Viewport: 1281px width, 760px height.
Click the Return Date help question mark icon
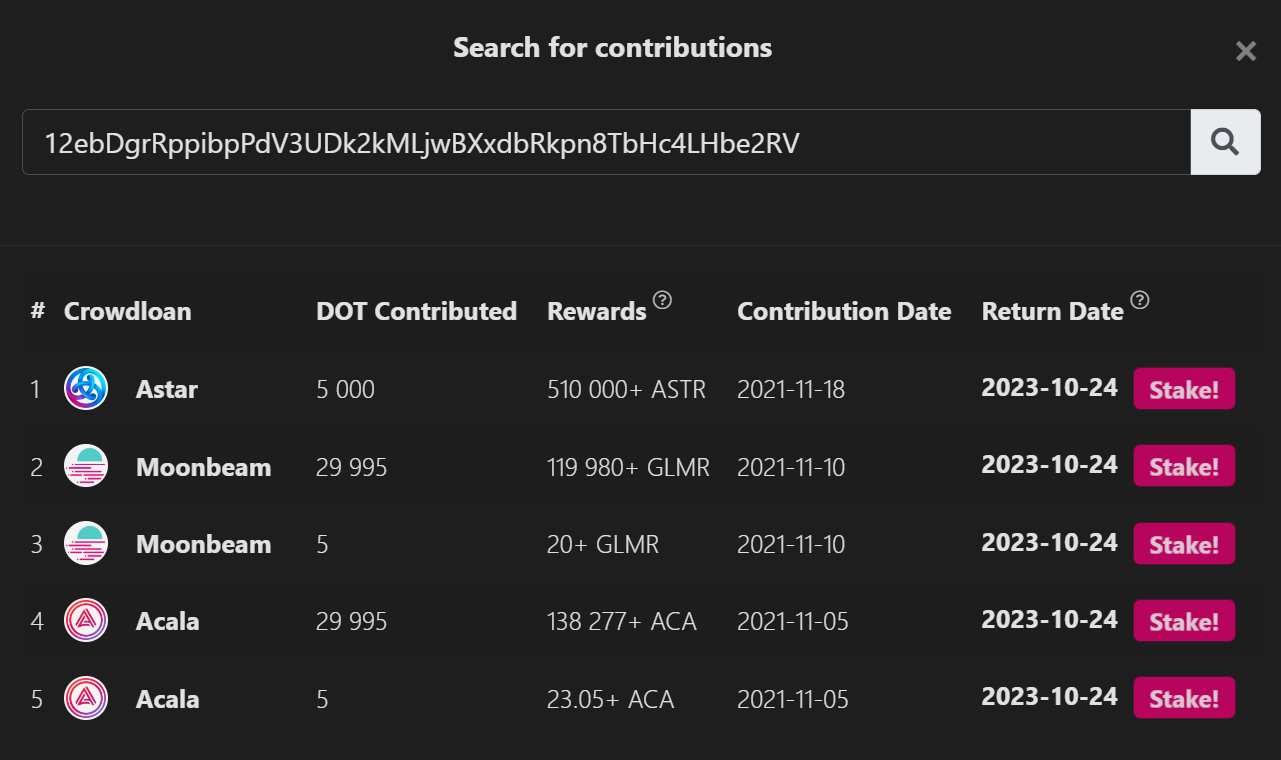(1140, 300)
